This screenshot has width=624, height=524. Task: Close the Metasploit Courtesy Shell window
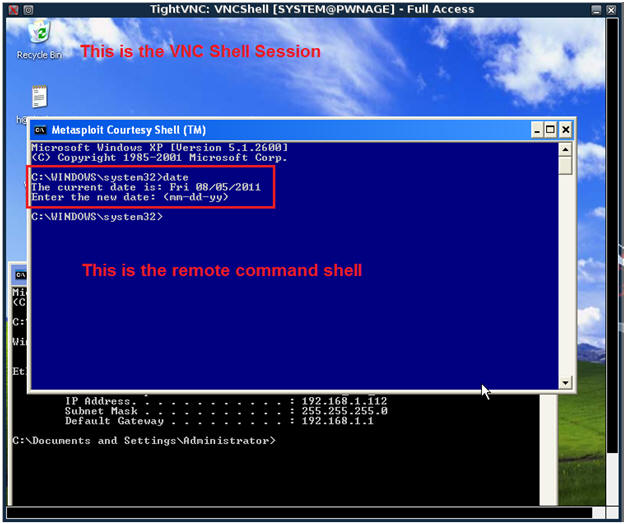pos(566,130)
